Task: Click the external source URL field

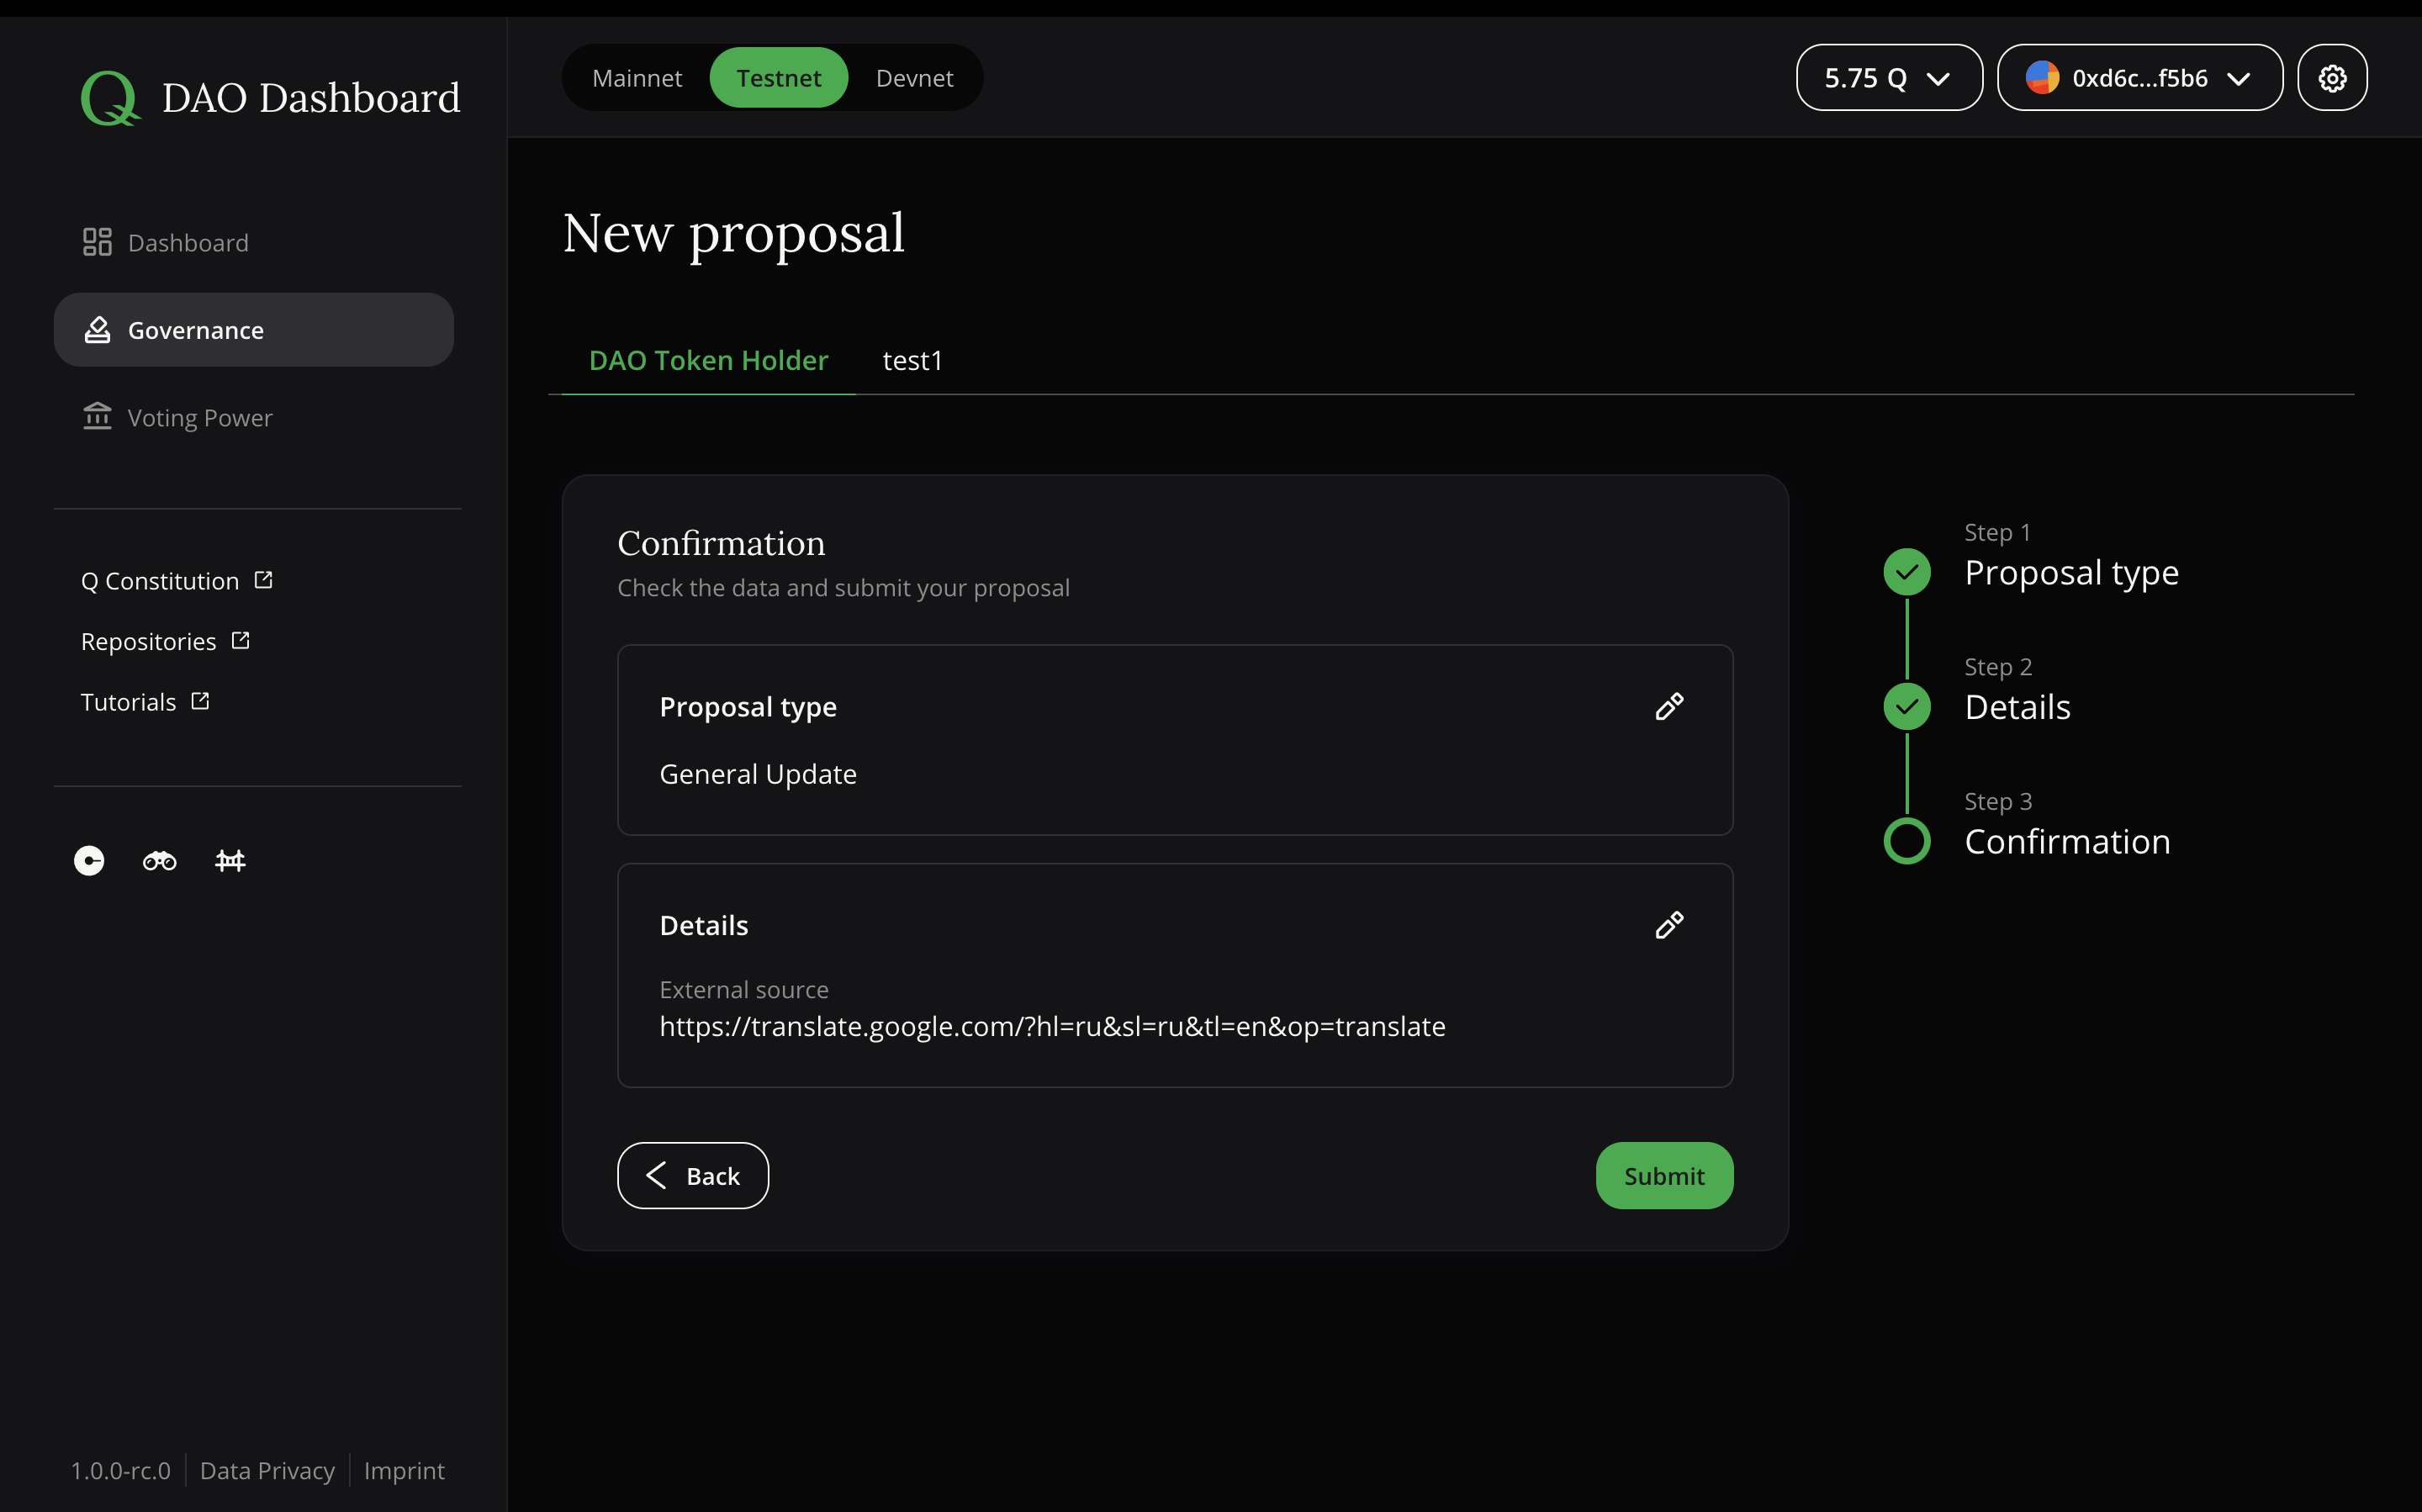Action: pyautogui.click(x=1051, y=1025)
